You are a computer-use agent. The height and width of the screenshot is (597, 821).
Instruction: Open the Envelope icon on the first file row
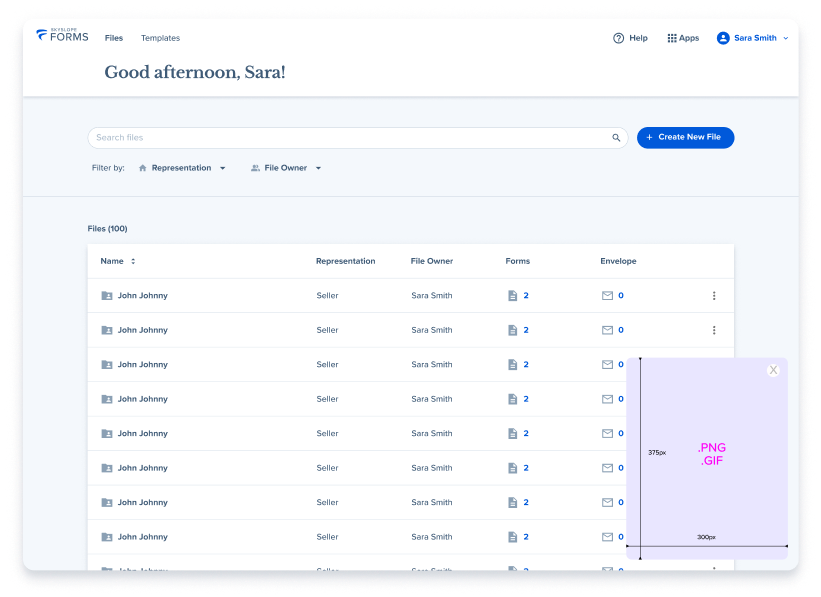[606, 295]
